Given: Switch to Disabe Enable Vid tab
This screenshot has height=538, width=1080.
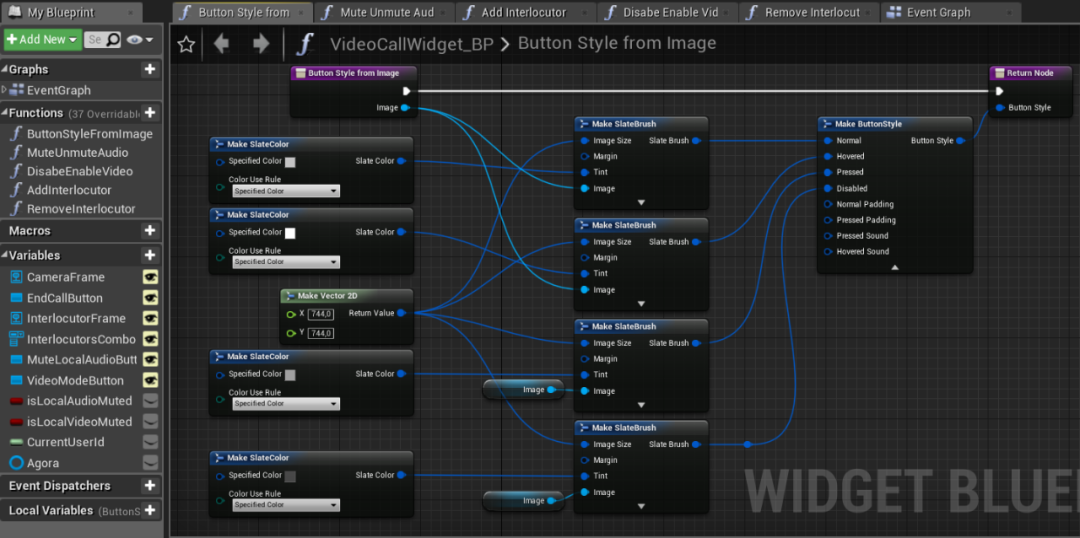Looking at the screenshot, I should (x=668, y=12).
